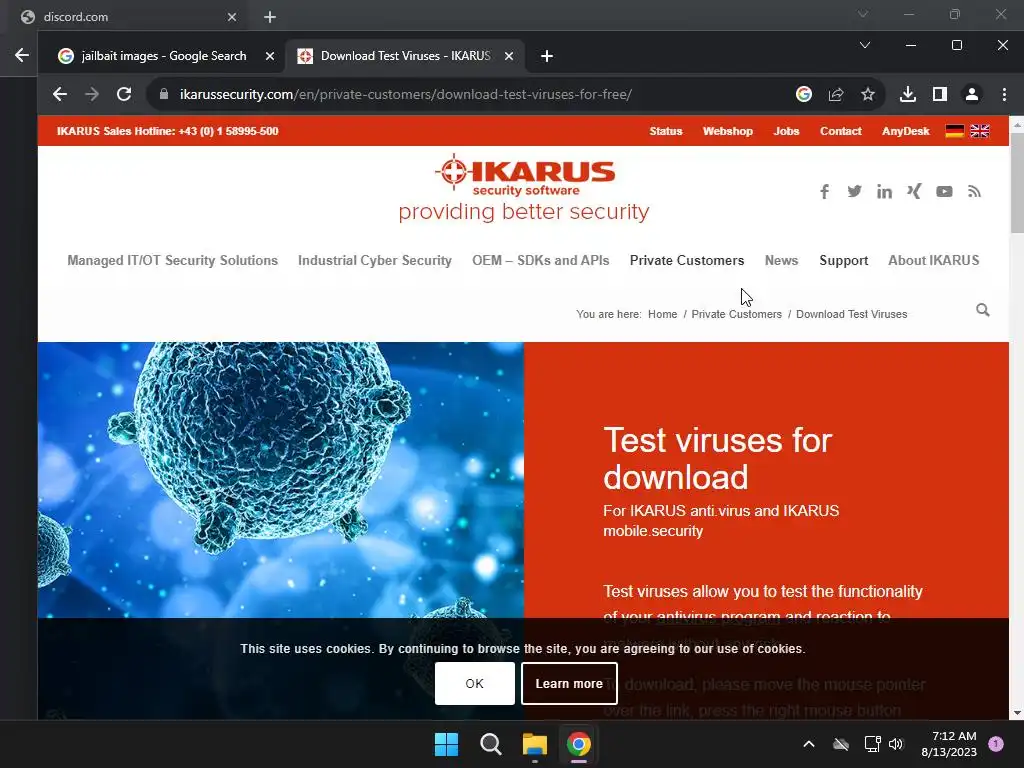Click the cloud sync tray icon
Screen dimensions: 1024x768
click(841, 744)
